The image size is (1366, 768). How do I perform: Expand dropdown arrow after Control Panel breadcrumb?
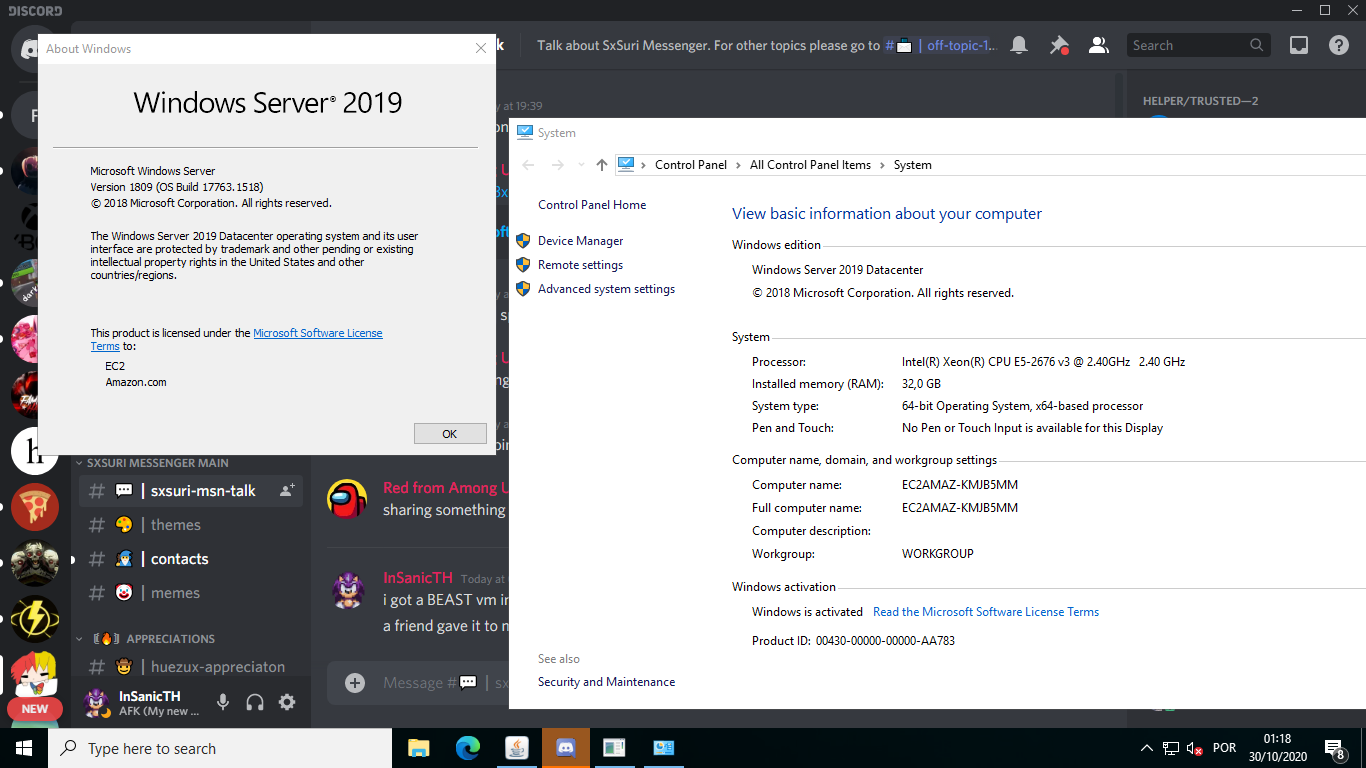(739, 165)
